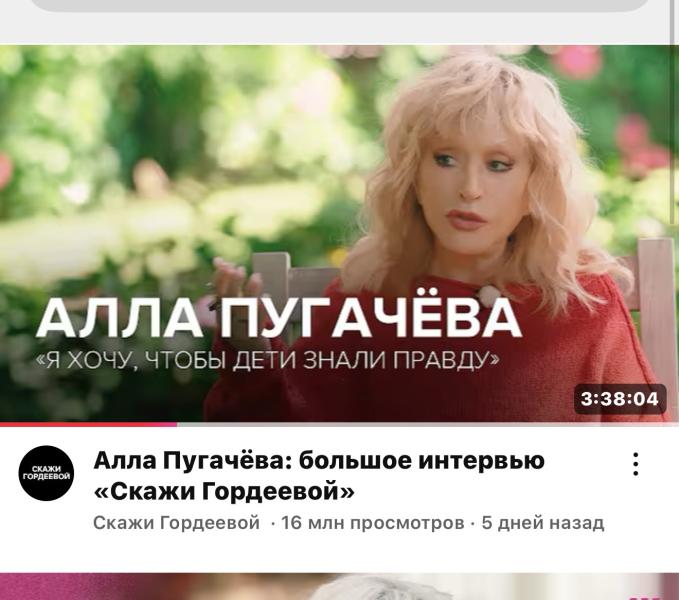Click '«Скажи Гордеевой»' second title line
Screen dimensions: 679x600
(224, 491)
